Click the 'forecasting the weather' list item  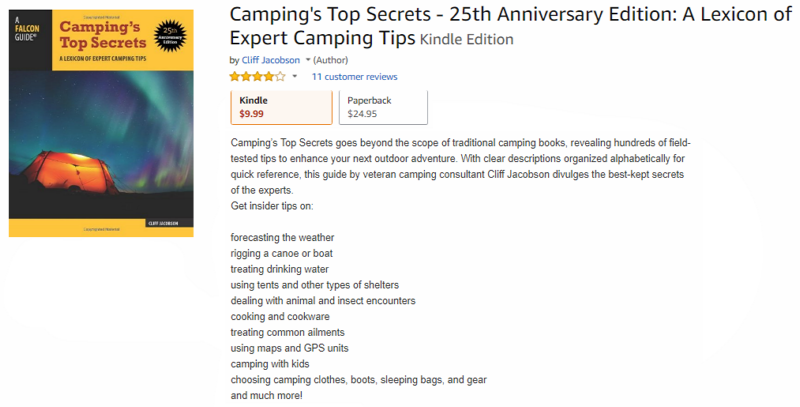282,237
